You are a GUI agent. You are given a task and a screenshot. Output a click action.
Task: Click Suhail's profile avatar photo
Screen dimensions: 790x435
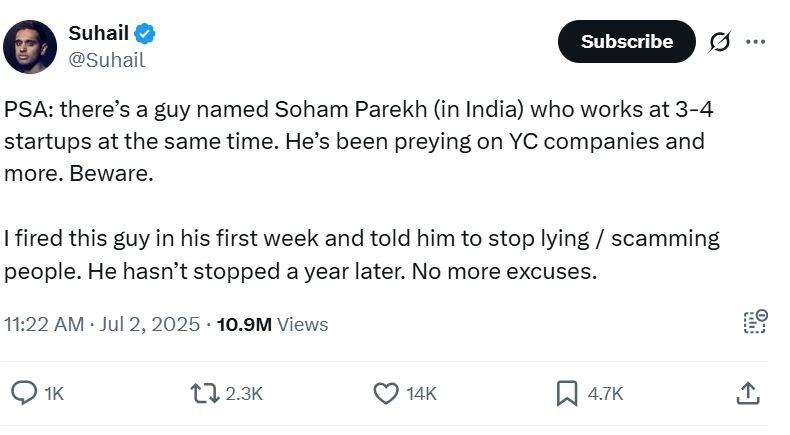[x=30, y=46]
